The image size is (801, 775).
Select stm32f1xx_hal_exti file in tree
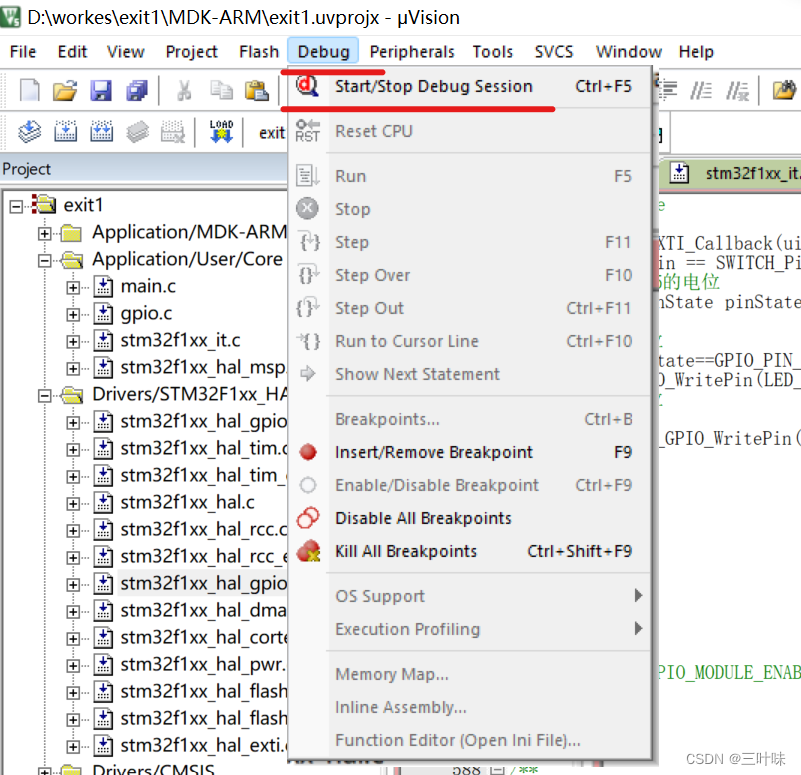[203, 746]
